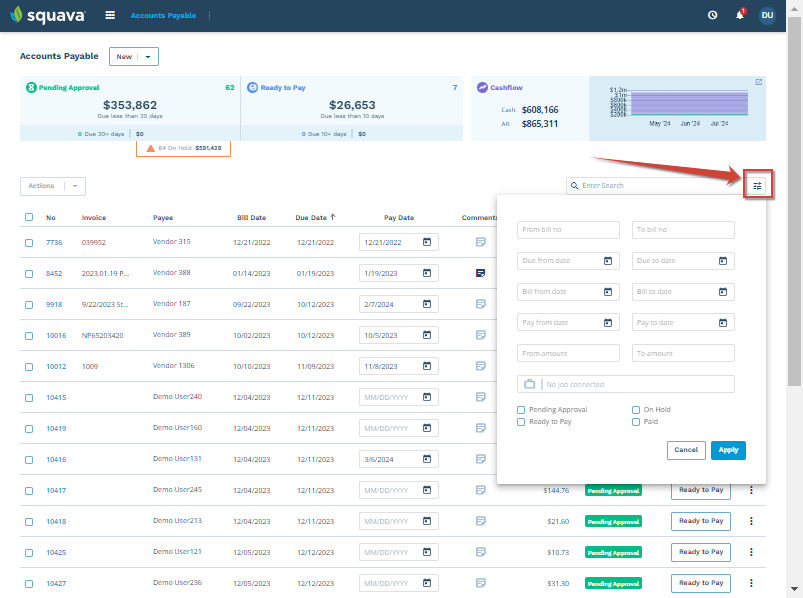Open the clock history icon
The height and width of the screenshot is (598, 803).
712,15
